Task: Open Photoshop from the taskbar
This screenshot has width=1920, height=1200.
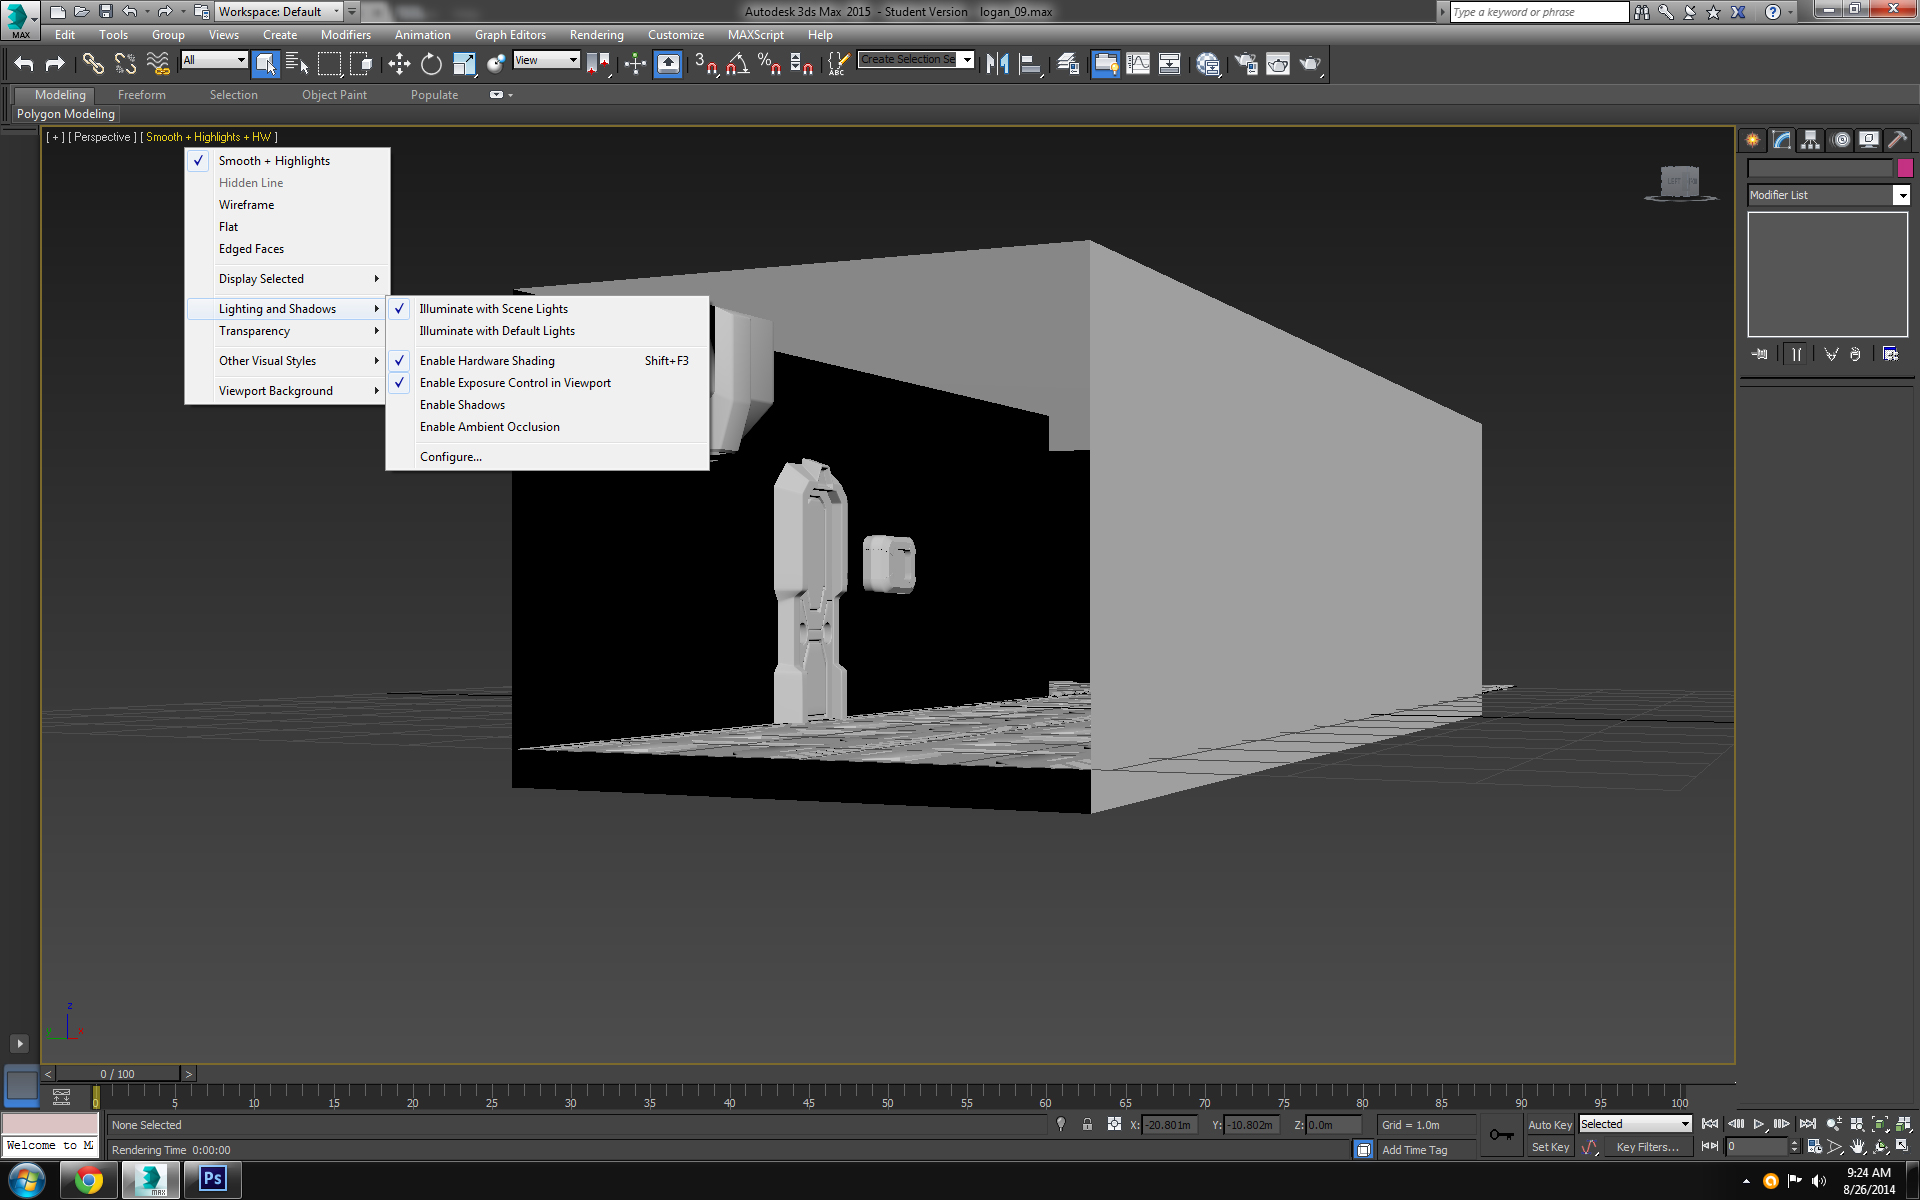Action: (x=212, y=1179)
